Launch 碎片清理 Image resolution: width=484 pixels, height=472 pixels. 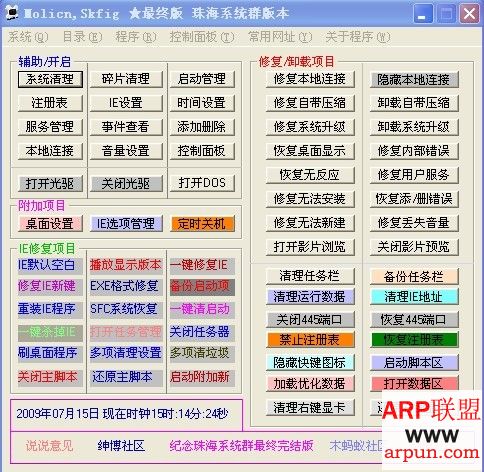[x=126, y=79]
